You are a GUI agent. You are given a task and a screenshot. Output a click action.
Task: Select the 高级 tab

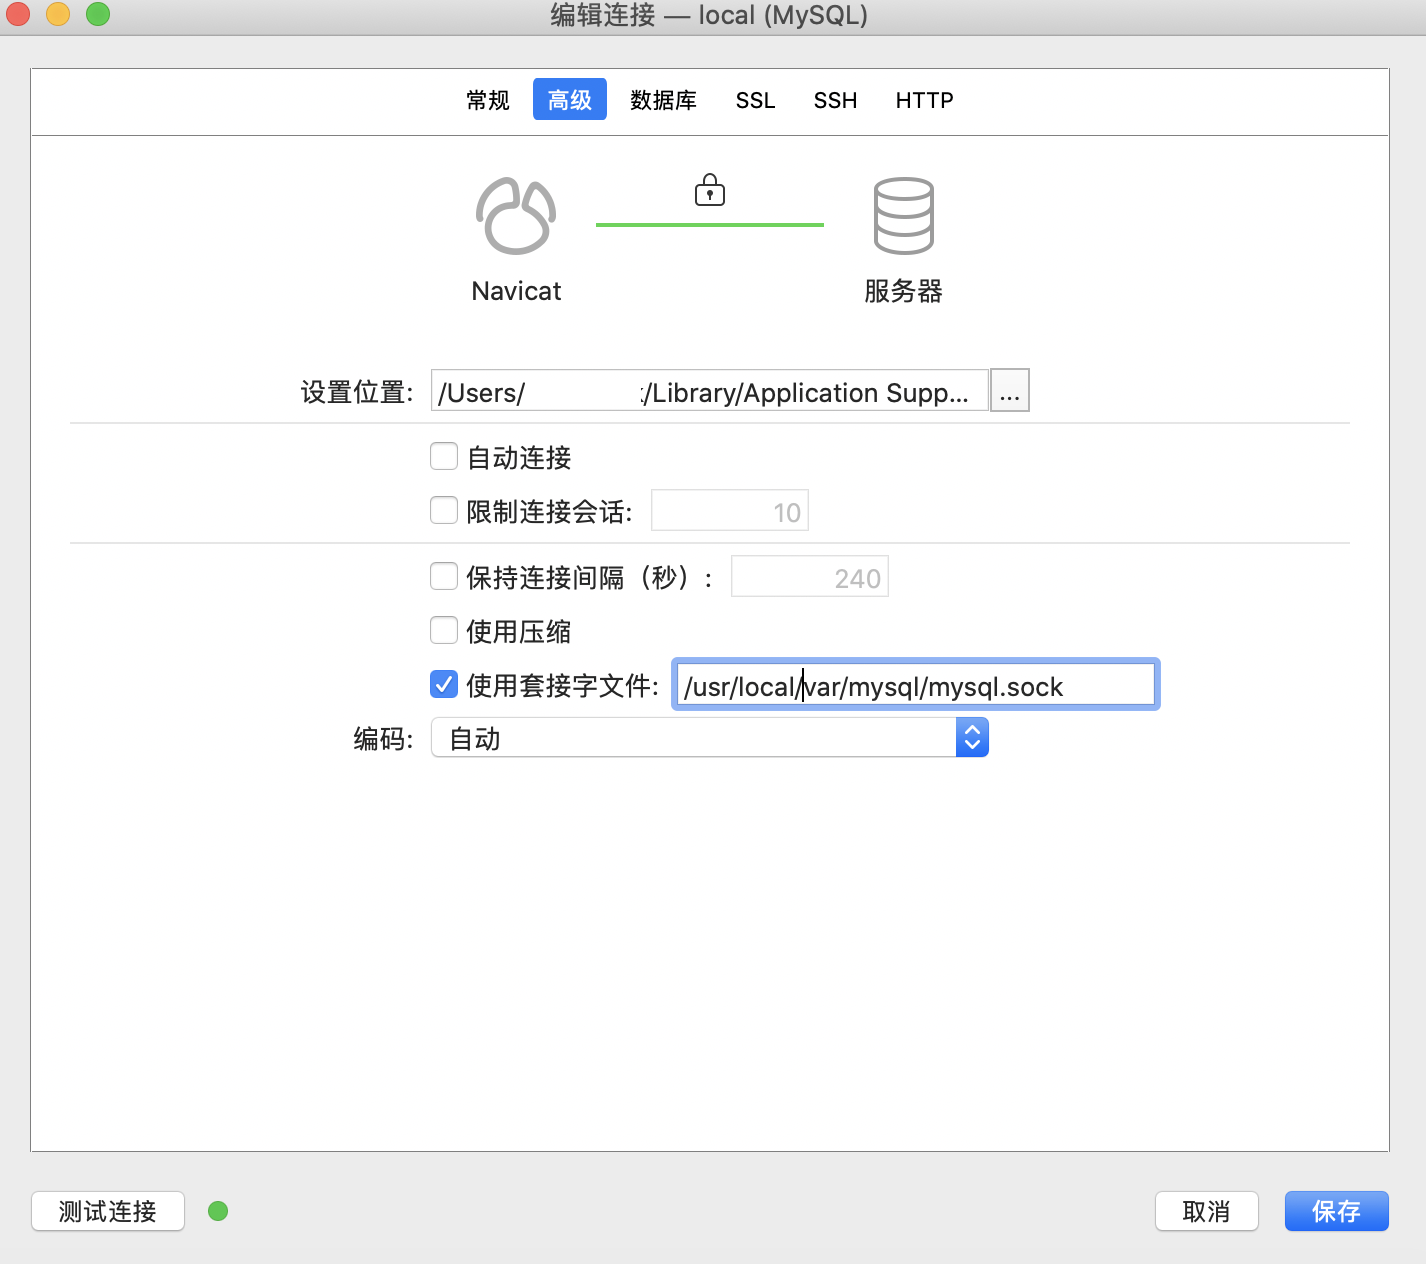(x=570, y=100)
